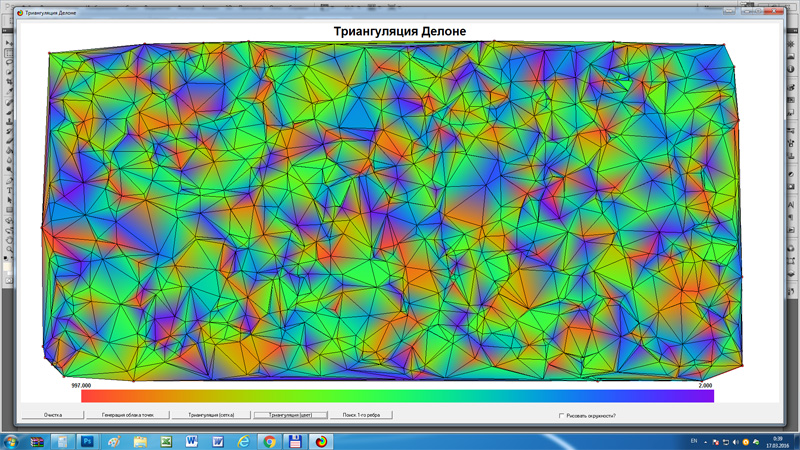Click 'Генерация облака точек' button
Viewport: 800px width, 450px height.
[127, 415]
